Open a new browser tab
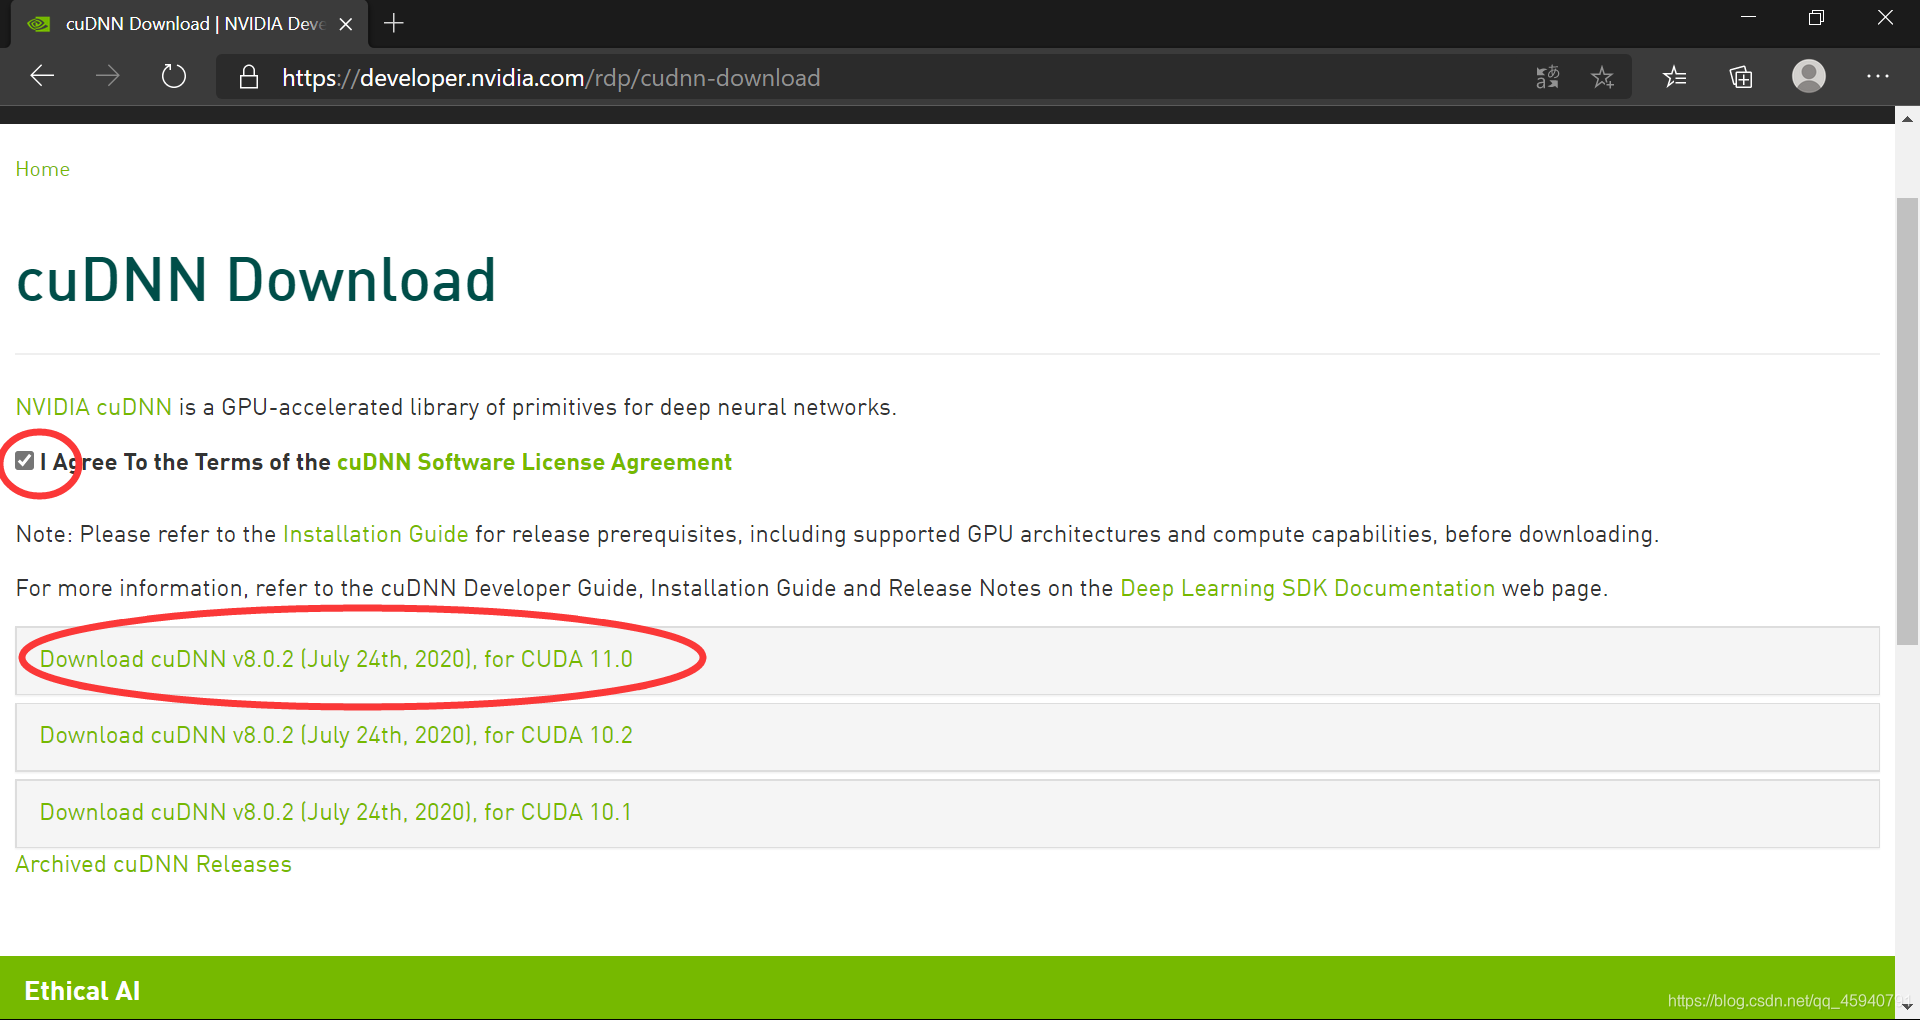This screenshot has height=1020, width=1920. point(394,23)
